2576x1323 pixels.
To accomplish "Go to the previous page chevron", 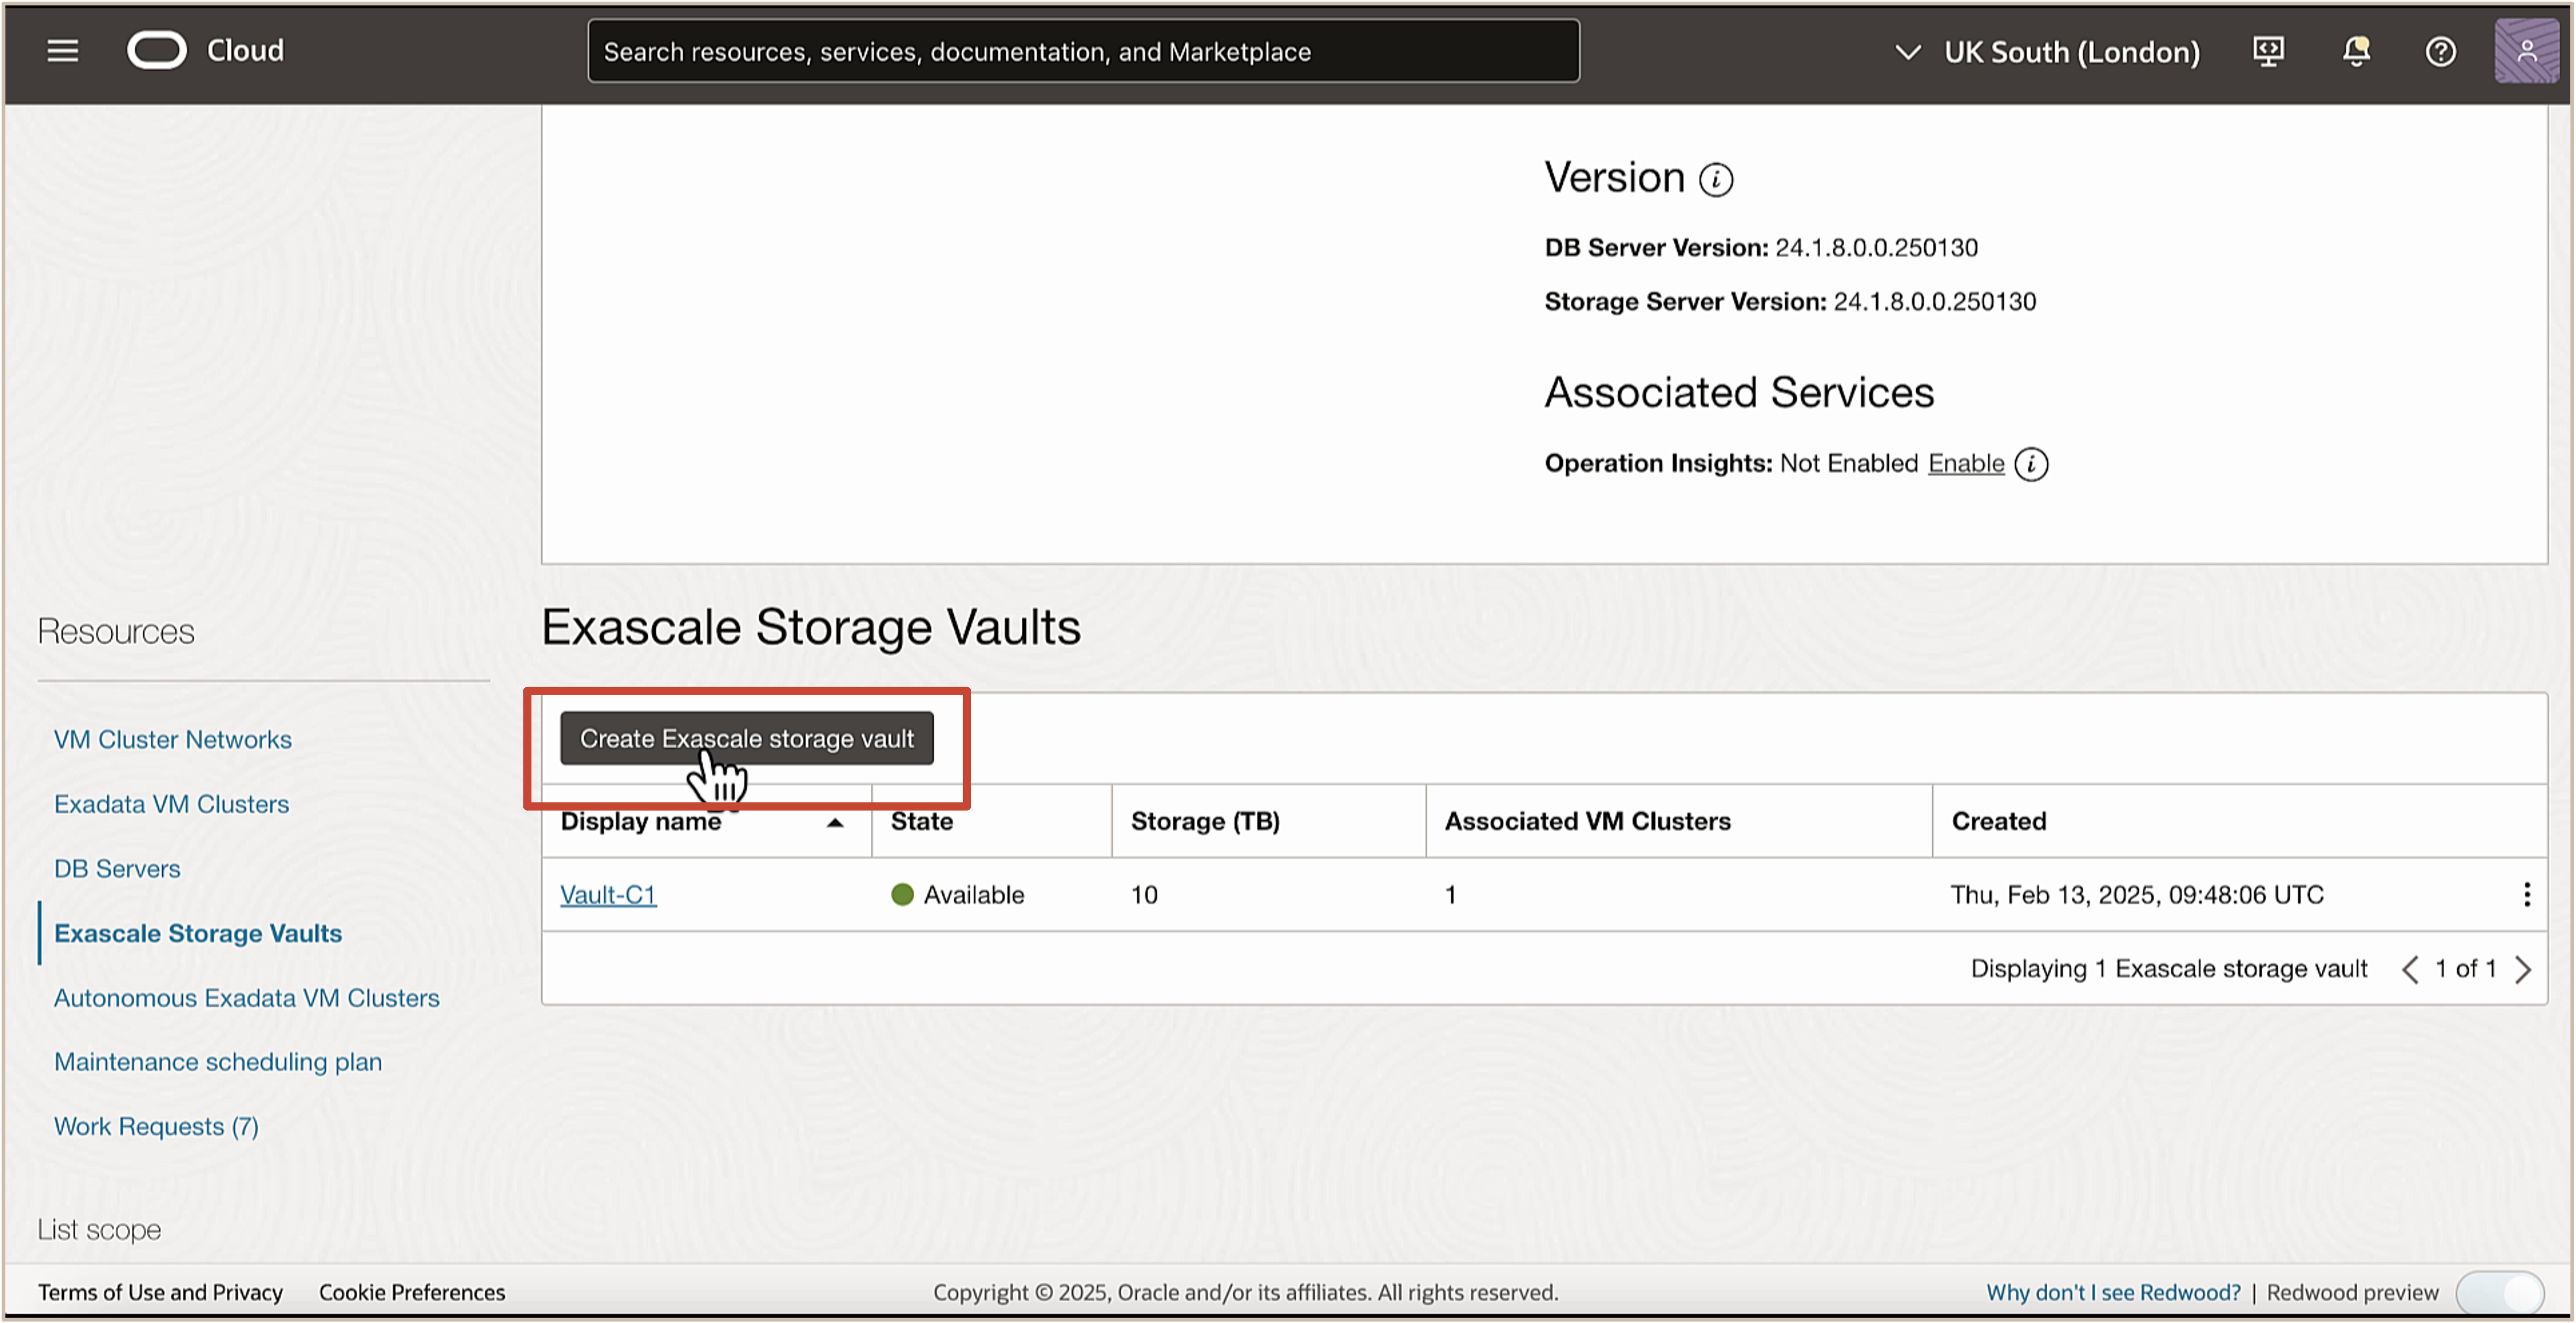I will 2410,969.
